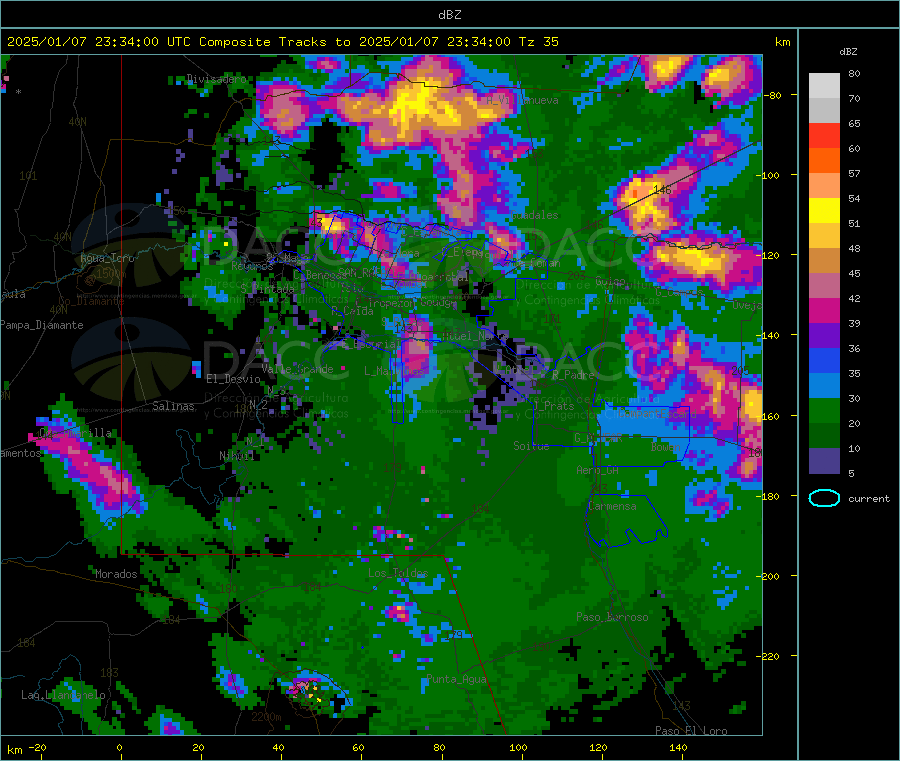The width and height of the screenshot is (900, 761).
Task: Click the '2200m' elevation label
Action: (x=266, y=717)
